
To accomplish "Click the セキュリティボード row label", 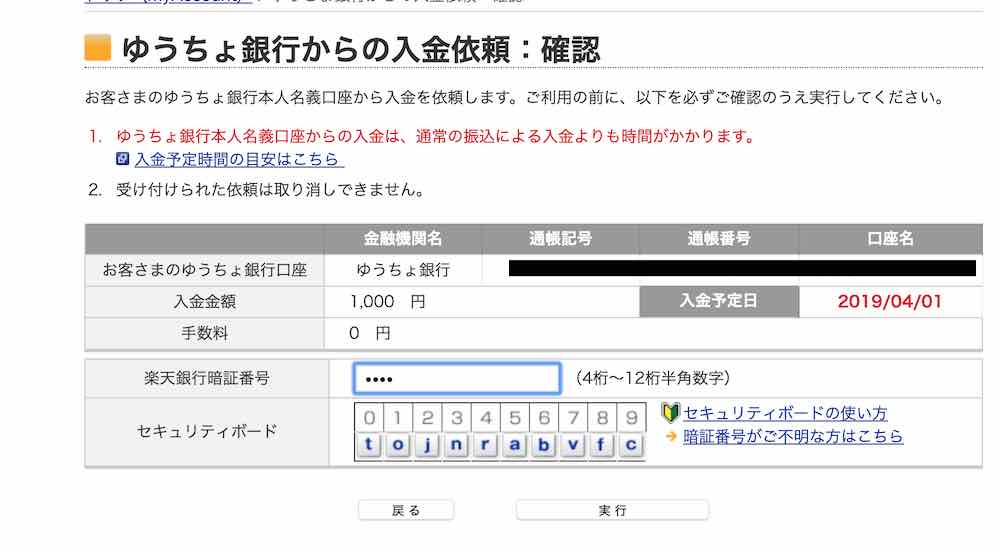I will click(x=207, y=432).
